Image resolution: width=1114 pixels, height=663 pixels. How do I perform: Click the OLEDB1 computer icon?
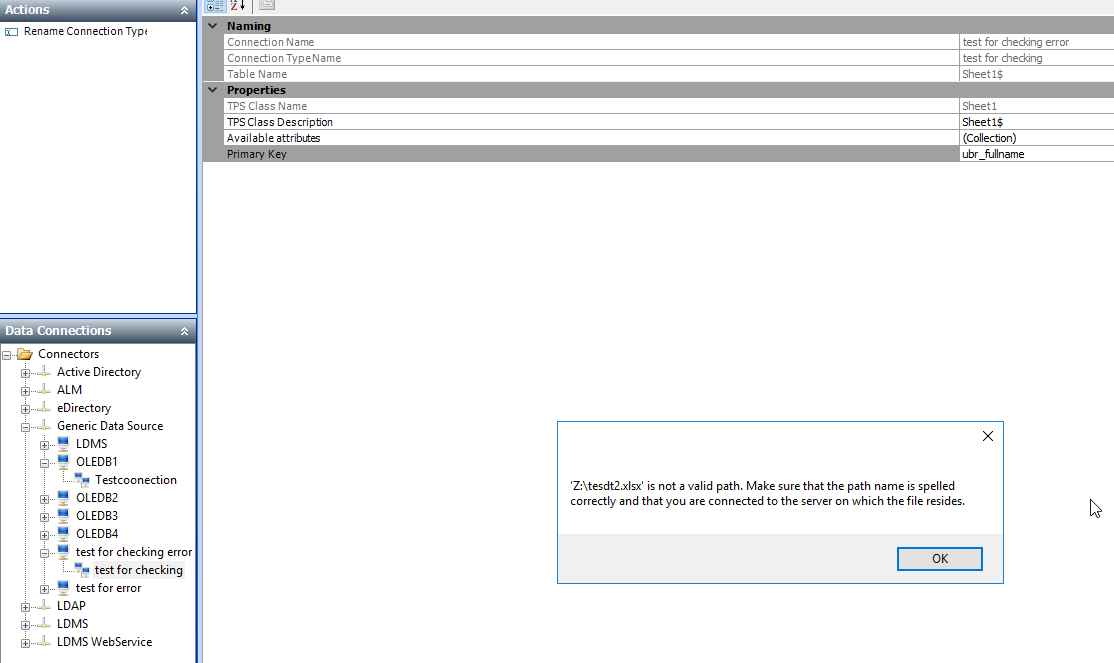(63, 462)
